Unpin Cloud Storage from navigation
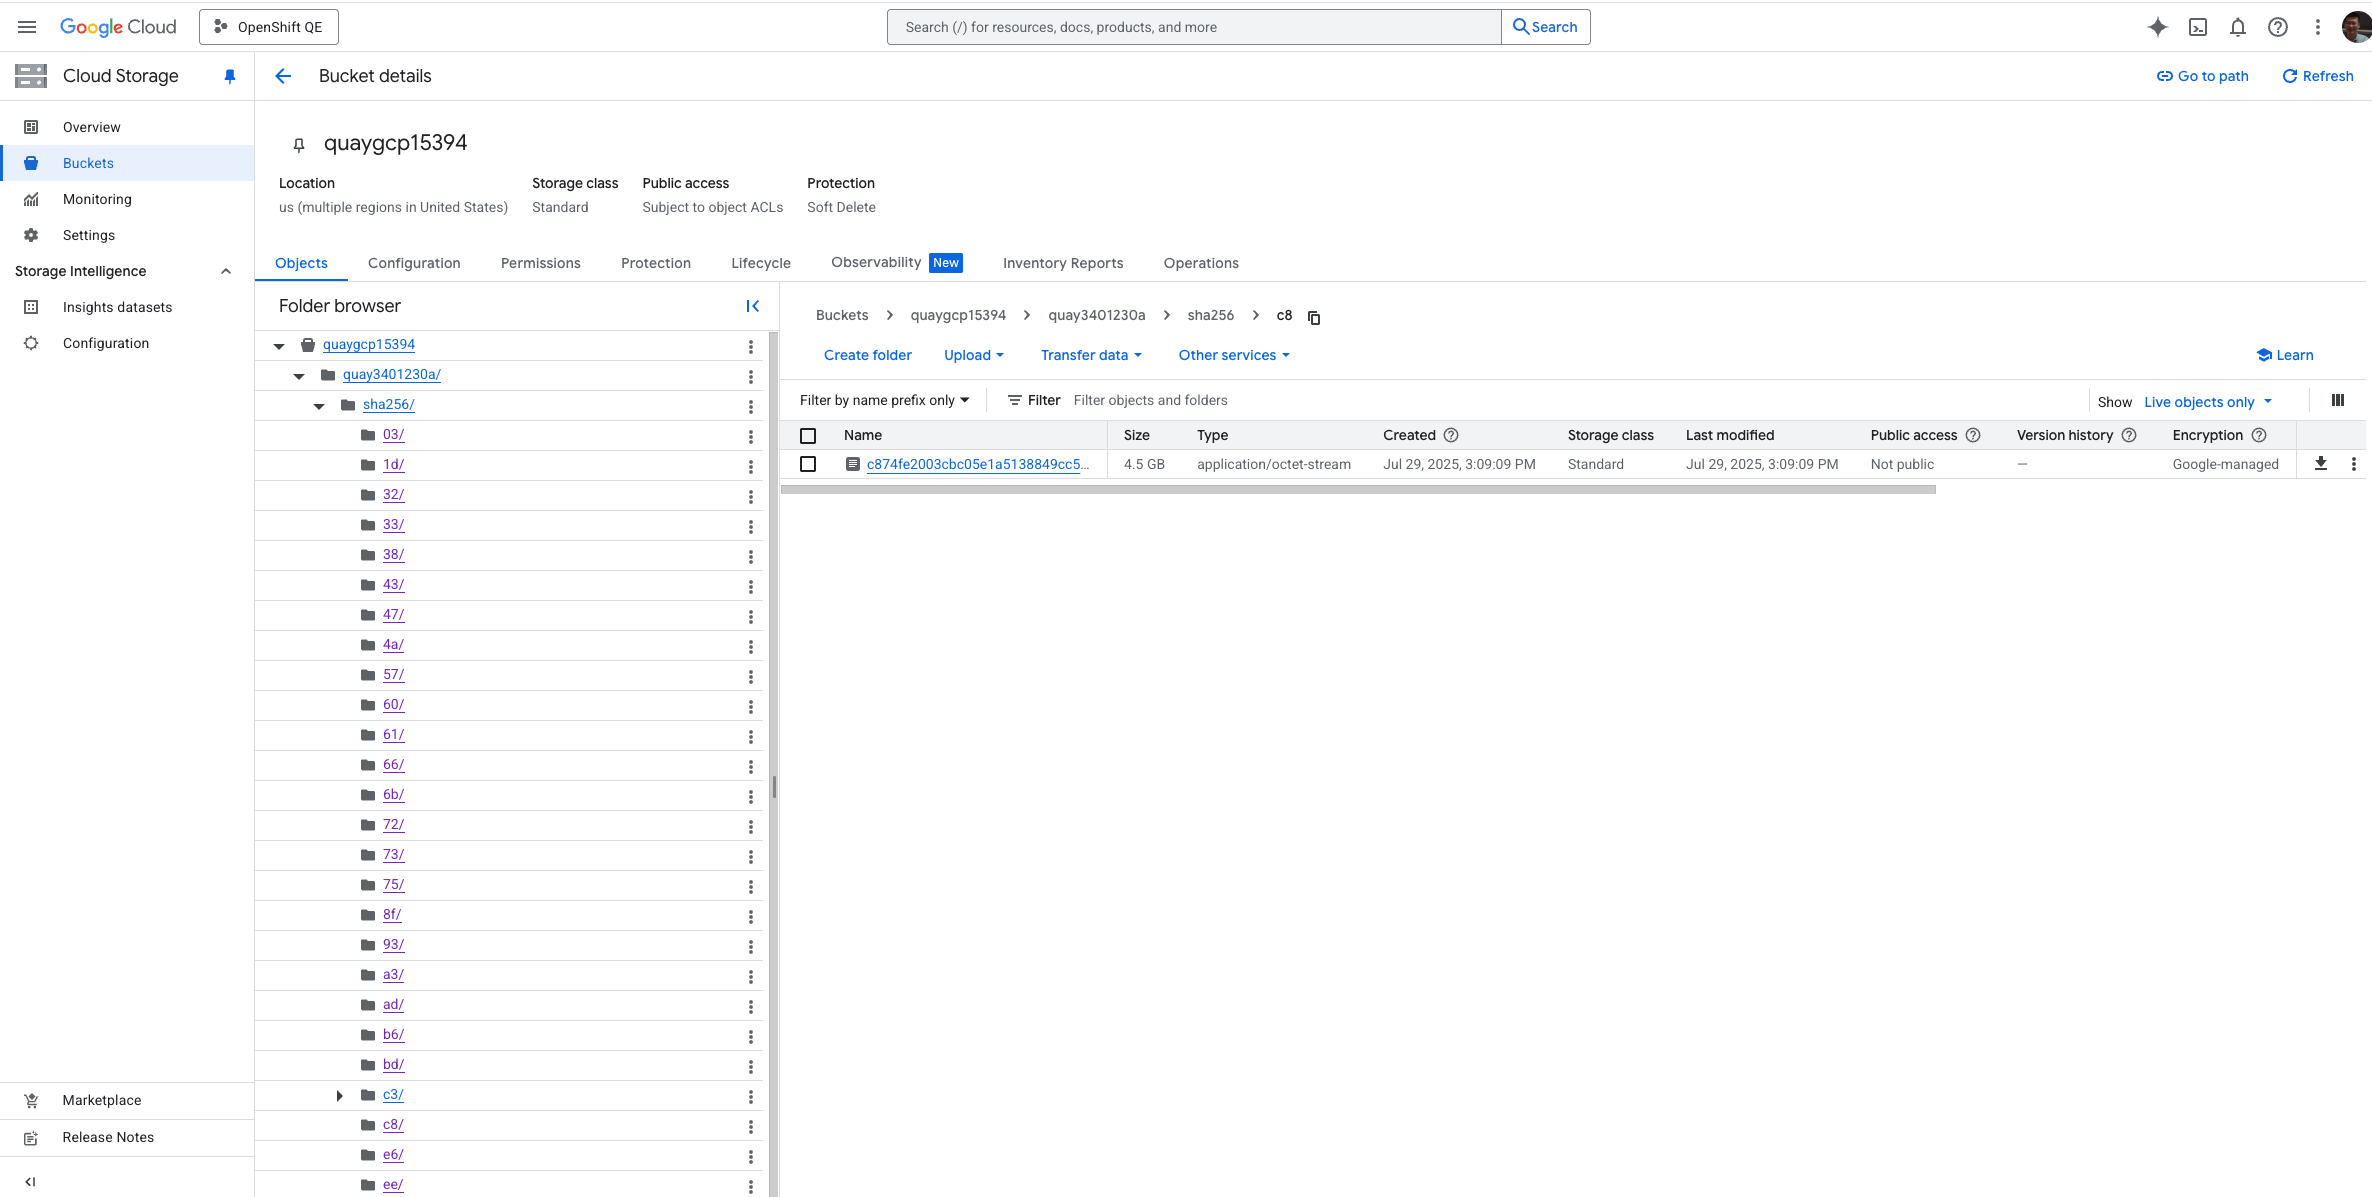 (230, 76)
